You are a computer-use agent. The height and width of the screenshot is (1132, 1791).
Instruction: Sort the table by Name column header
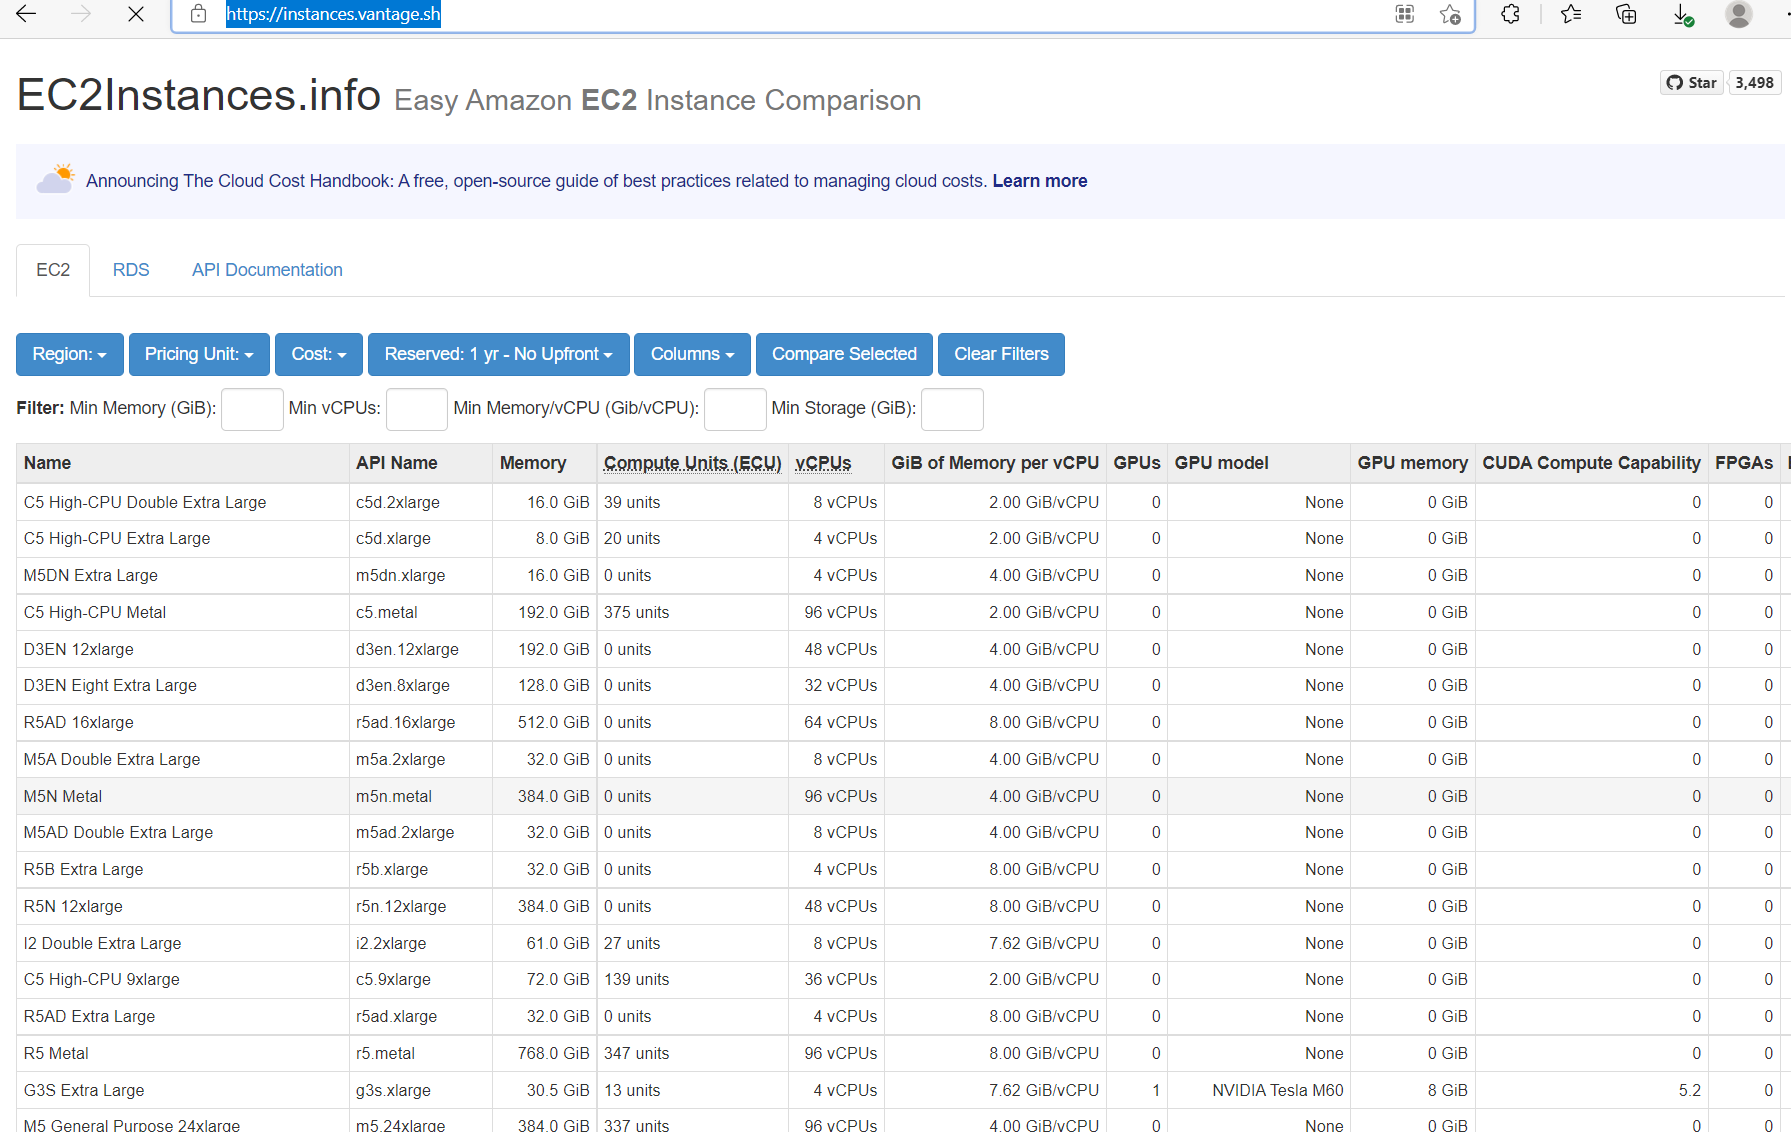point(183,463)
